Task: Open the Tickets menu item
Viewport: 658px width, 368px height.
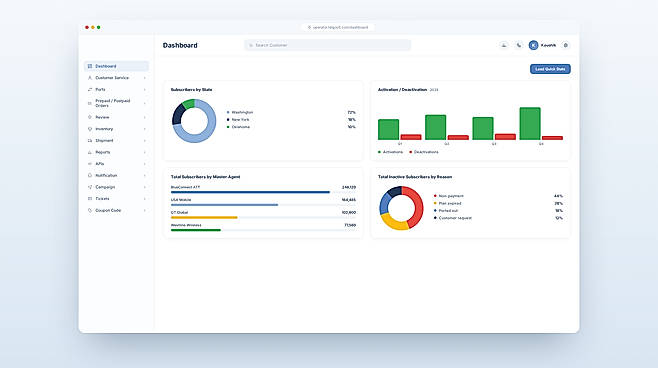Action: coord(116,199)
